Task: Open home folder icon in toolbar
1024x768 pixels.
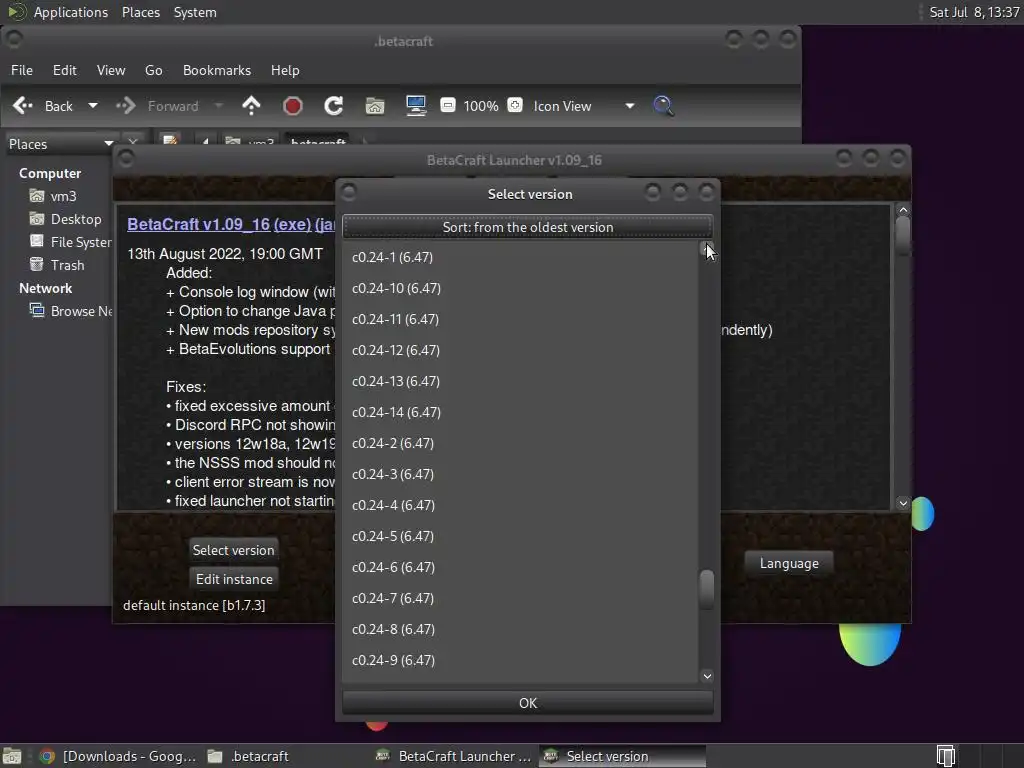Action: 375,106
